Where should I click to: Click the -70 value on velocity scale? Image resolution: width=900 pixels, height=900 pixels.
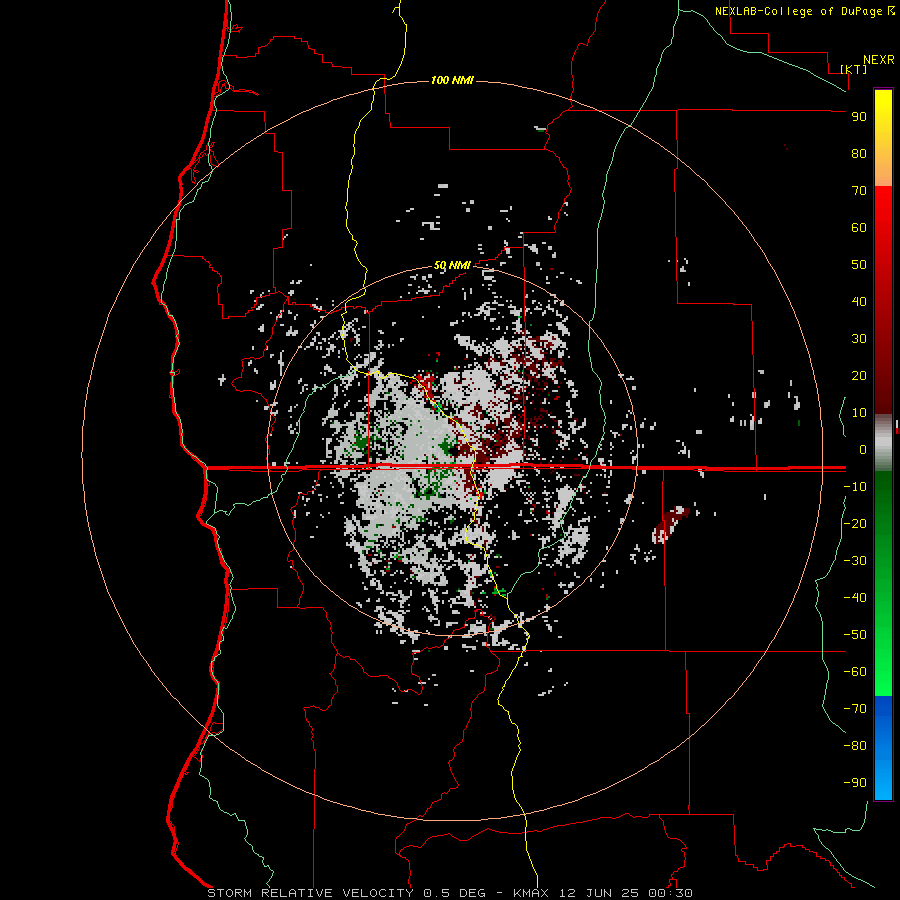click(855, 709)
